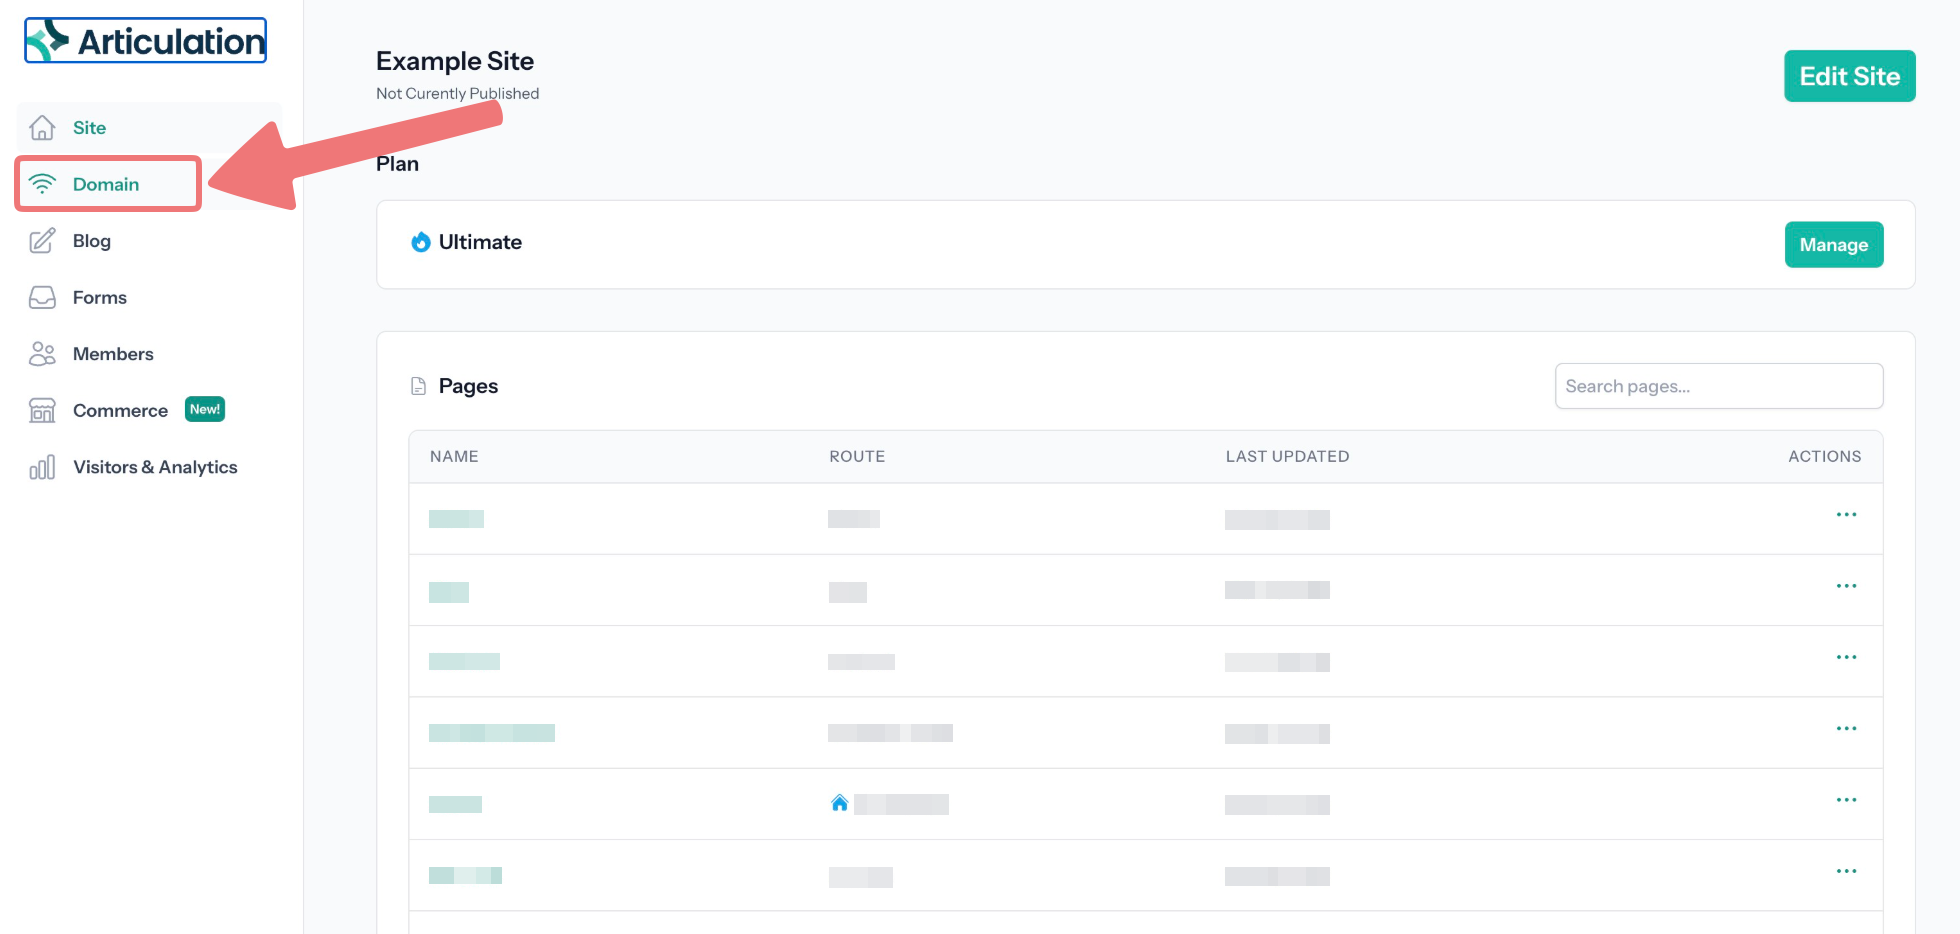Click the LAST UPDATED column header
1960x934 pixels.
(x=1288, y=456)
